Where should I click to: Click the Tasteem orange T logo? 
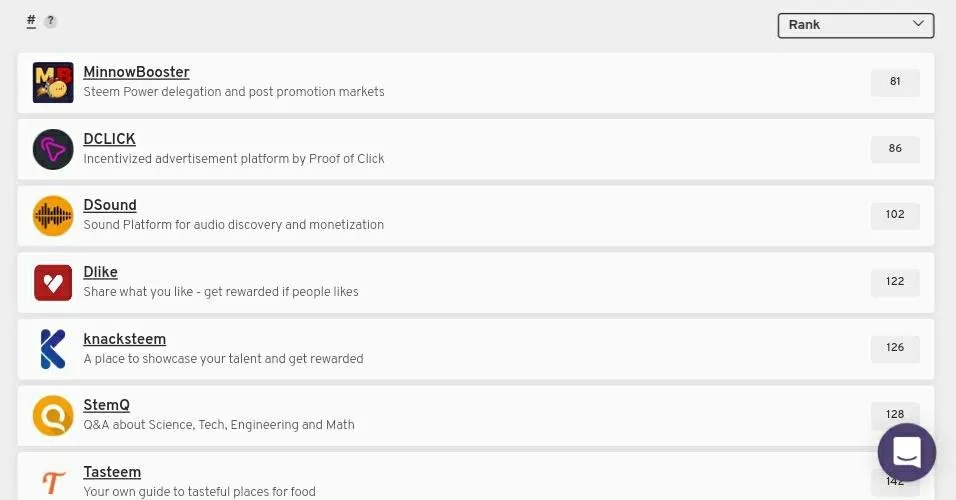[x=53, y=482]
